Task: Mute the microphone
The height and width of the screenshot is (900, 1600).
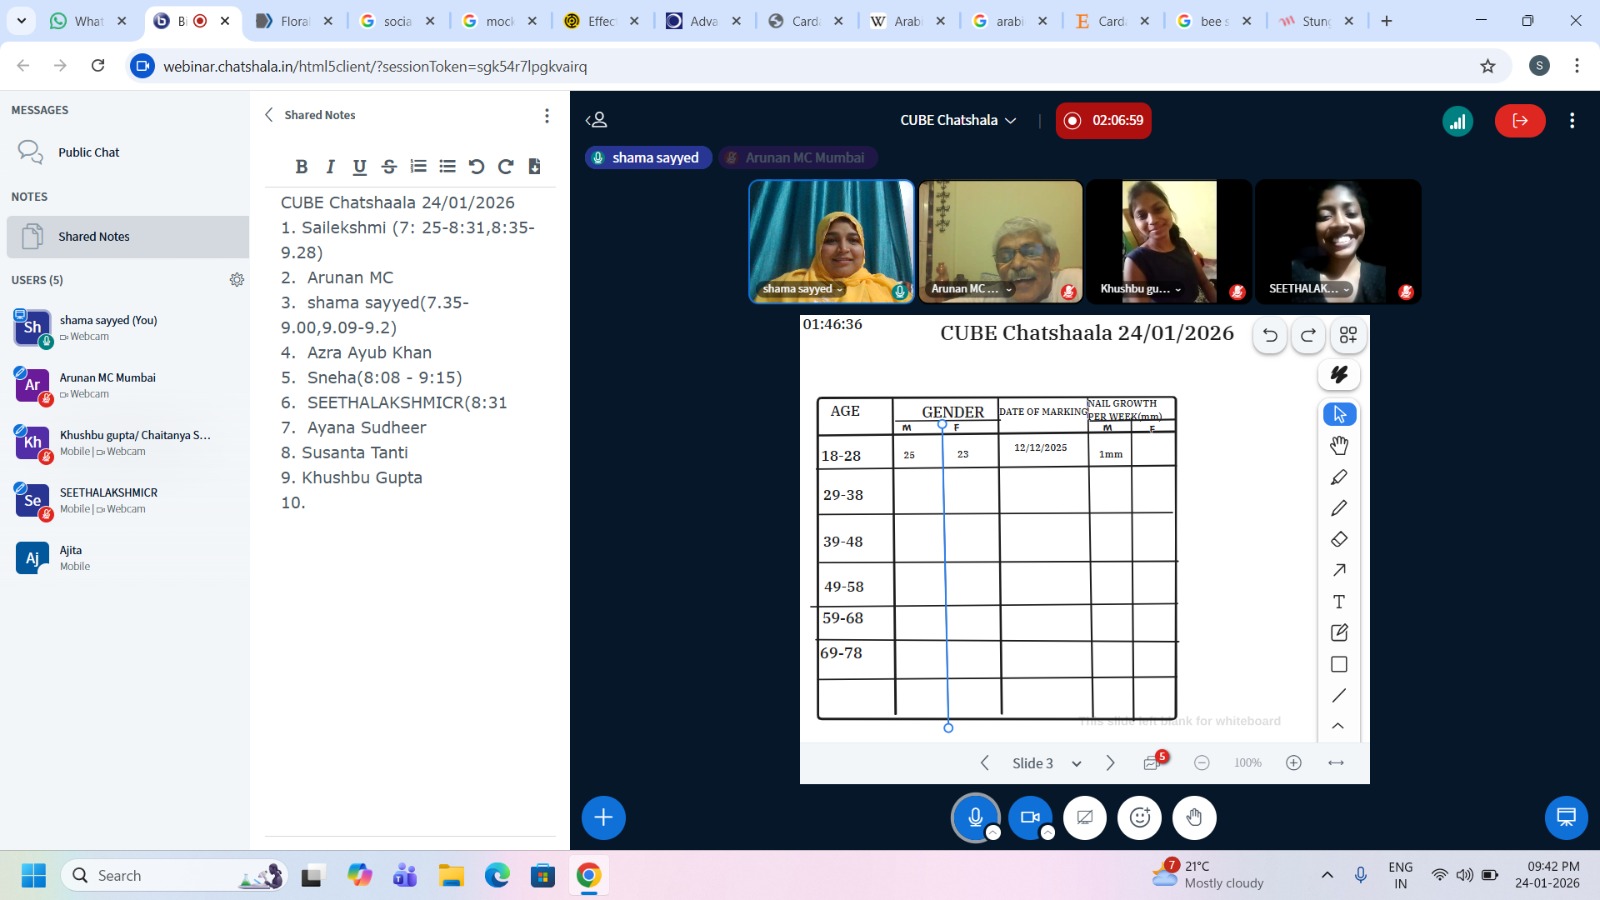Action: 975,818
